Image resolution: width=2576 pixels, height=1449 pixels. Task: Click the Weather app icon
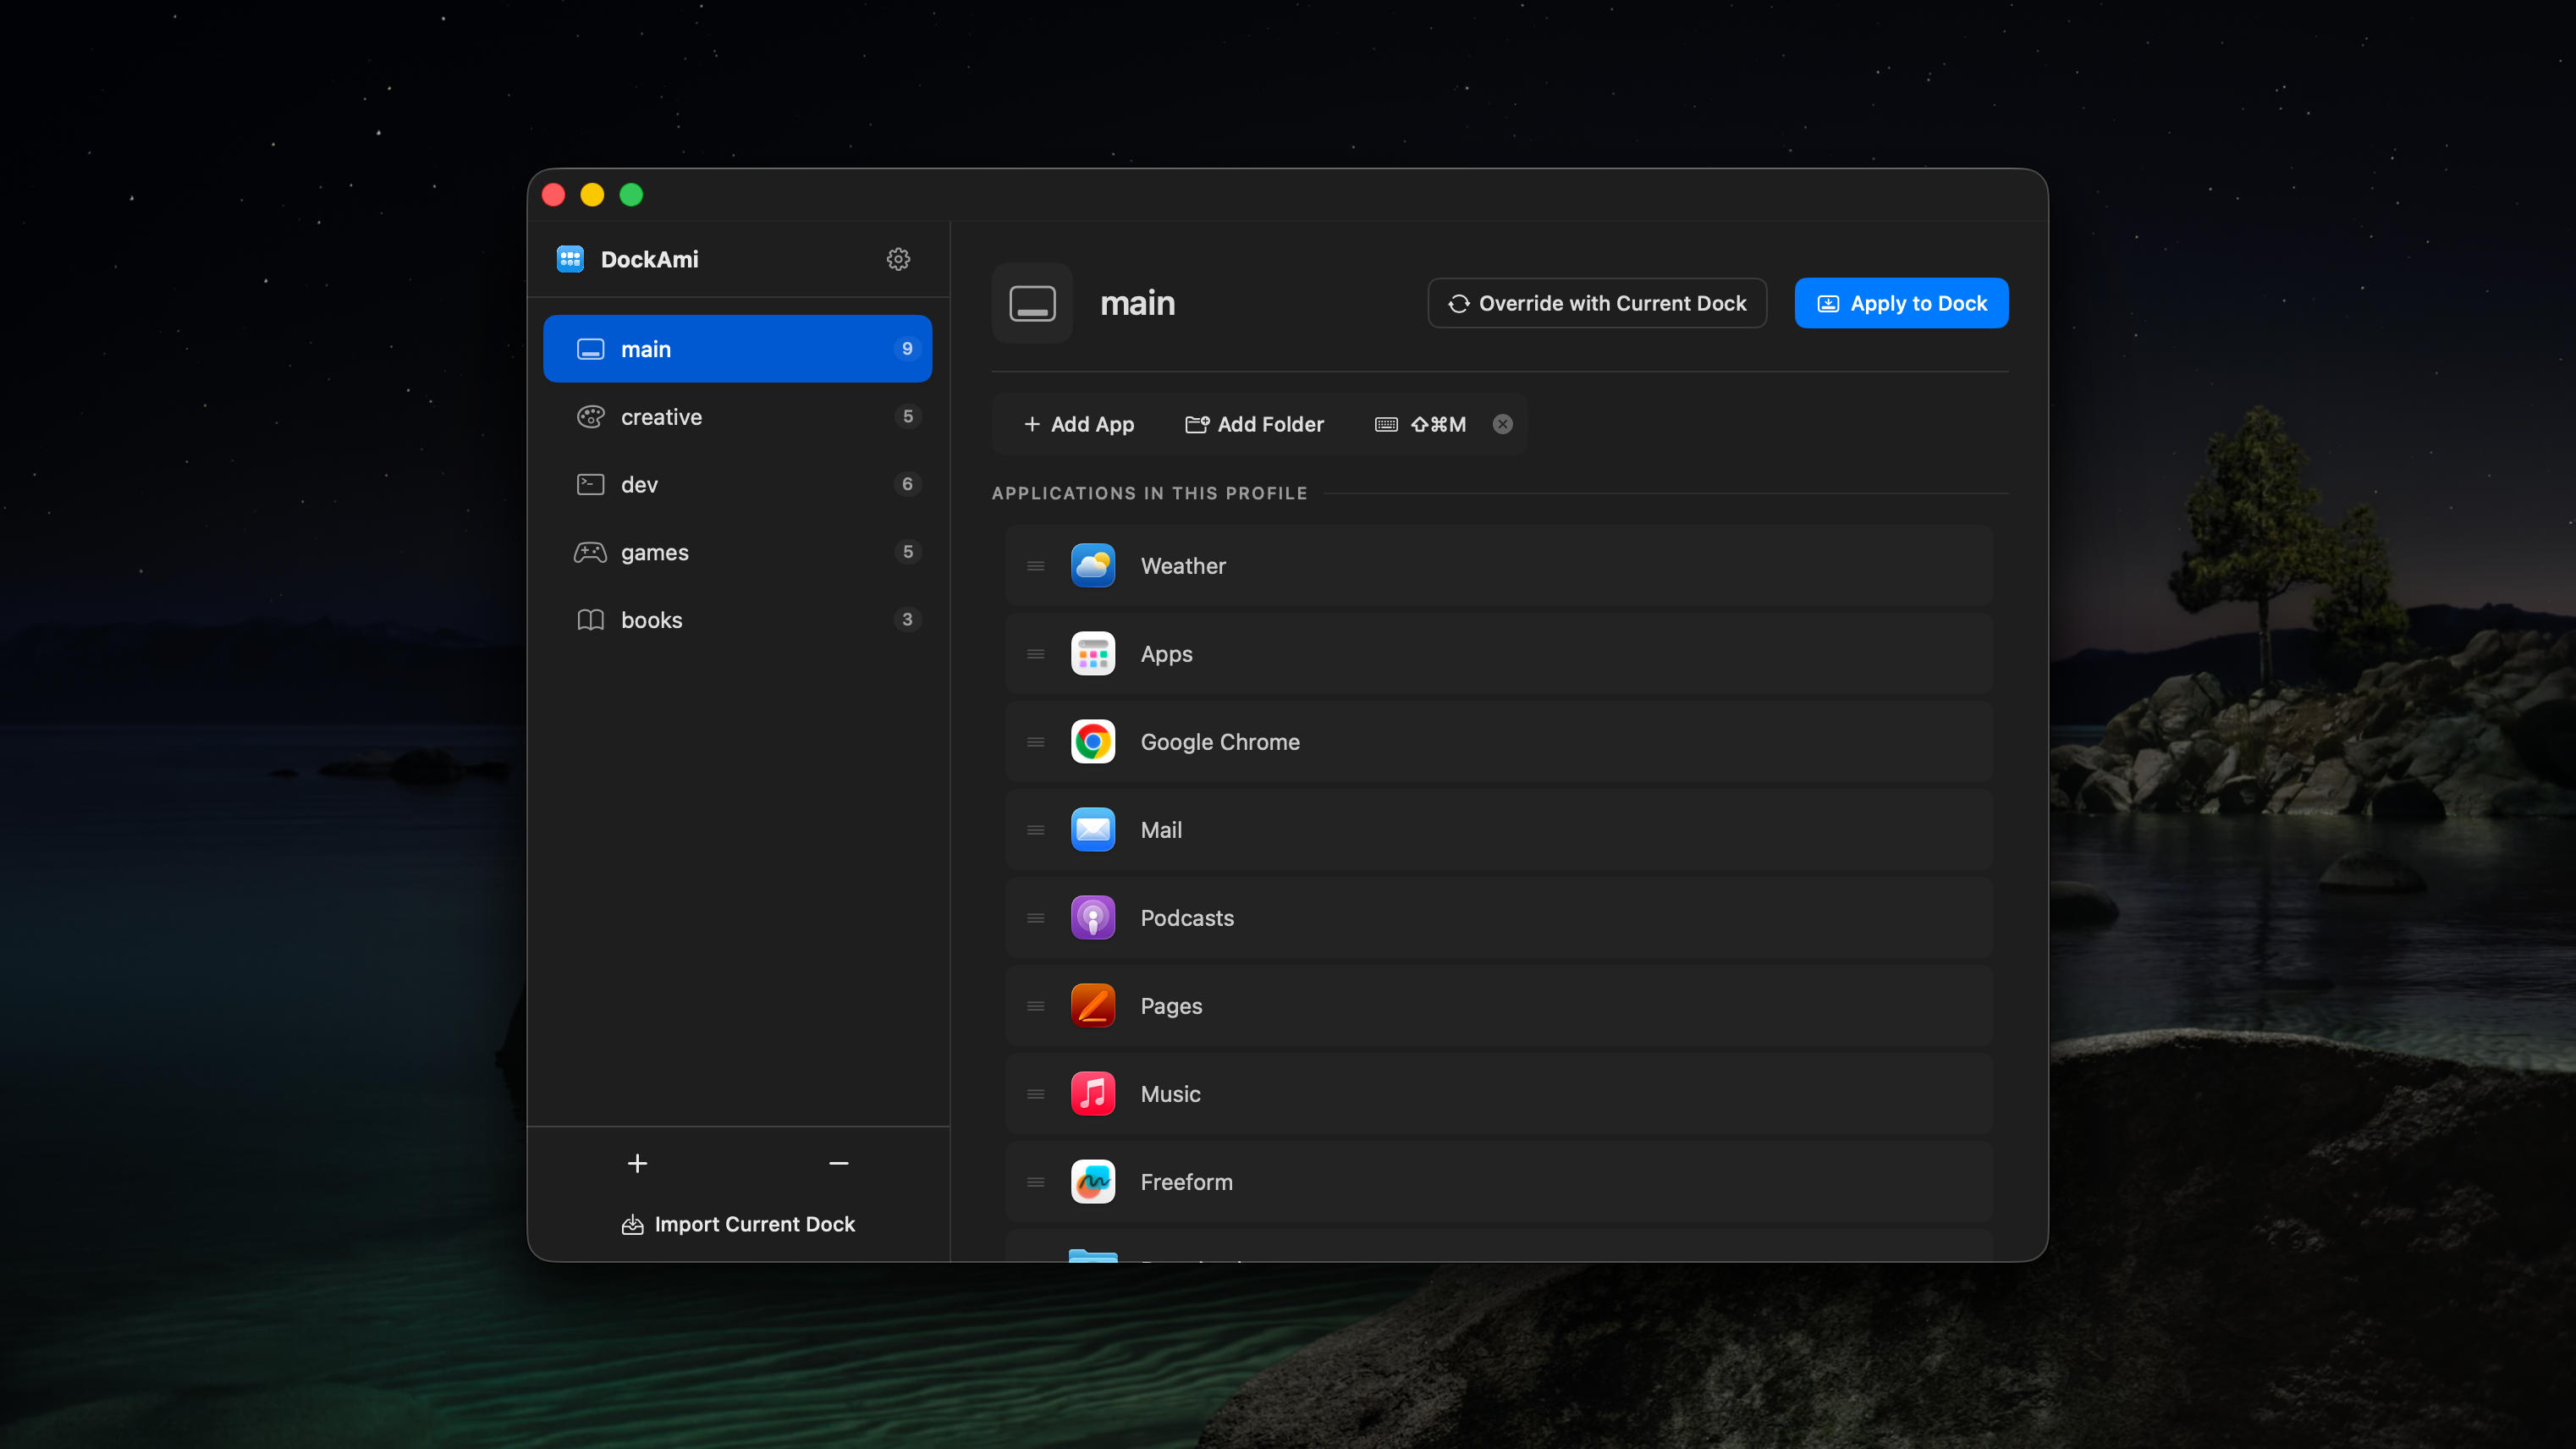pyautogui.click(x=1092, y=566)
